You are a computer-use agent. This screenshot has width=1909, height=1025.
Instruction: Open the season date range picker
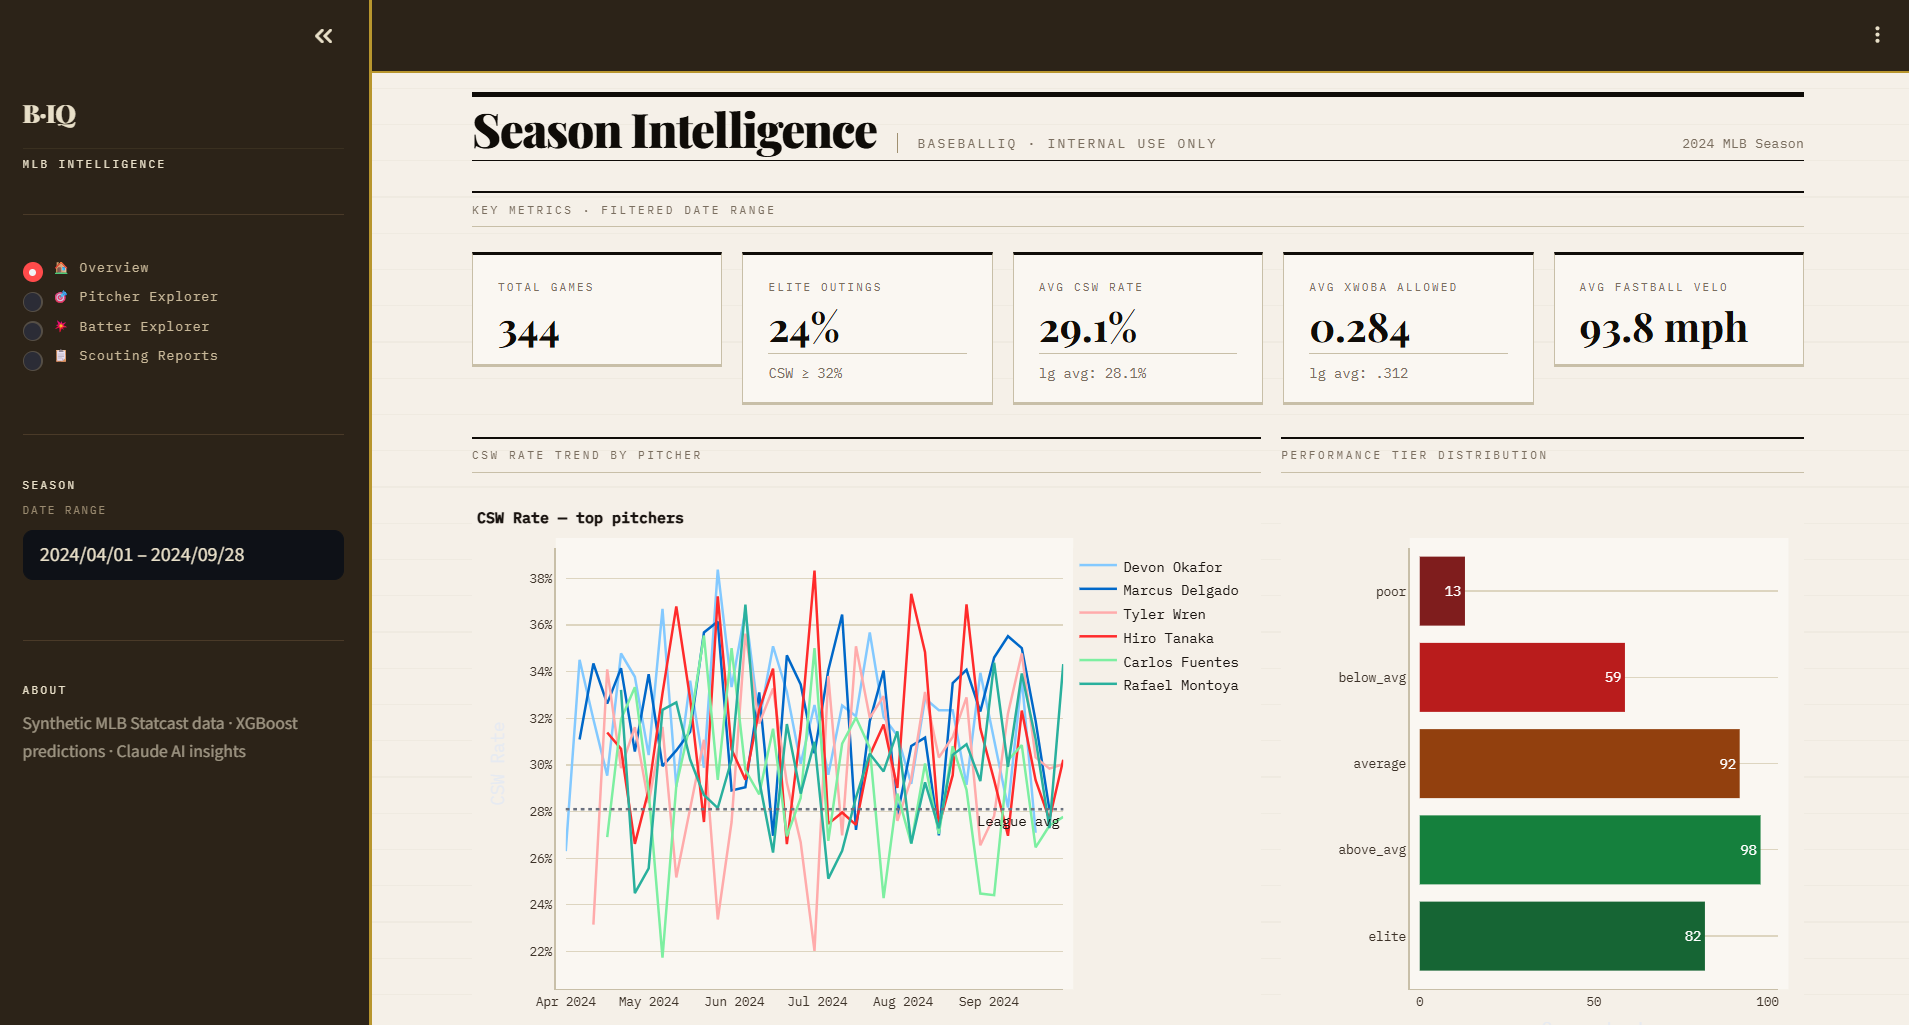click(x=183, y=555)
